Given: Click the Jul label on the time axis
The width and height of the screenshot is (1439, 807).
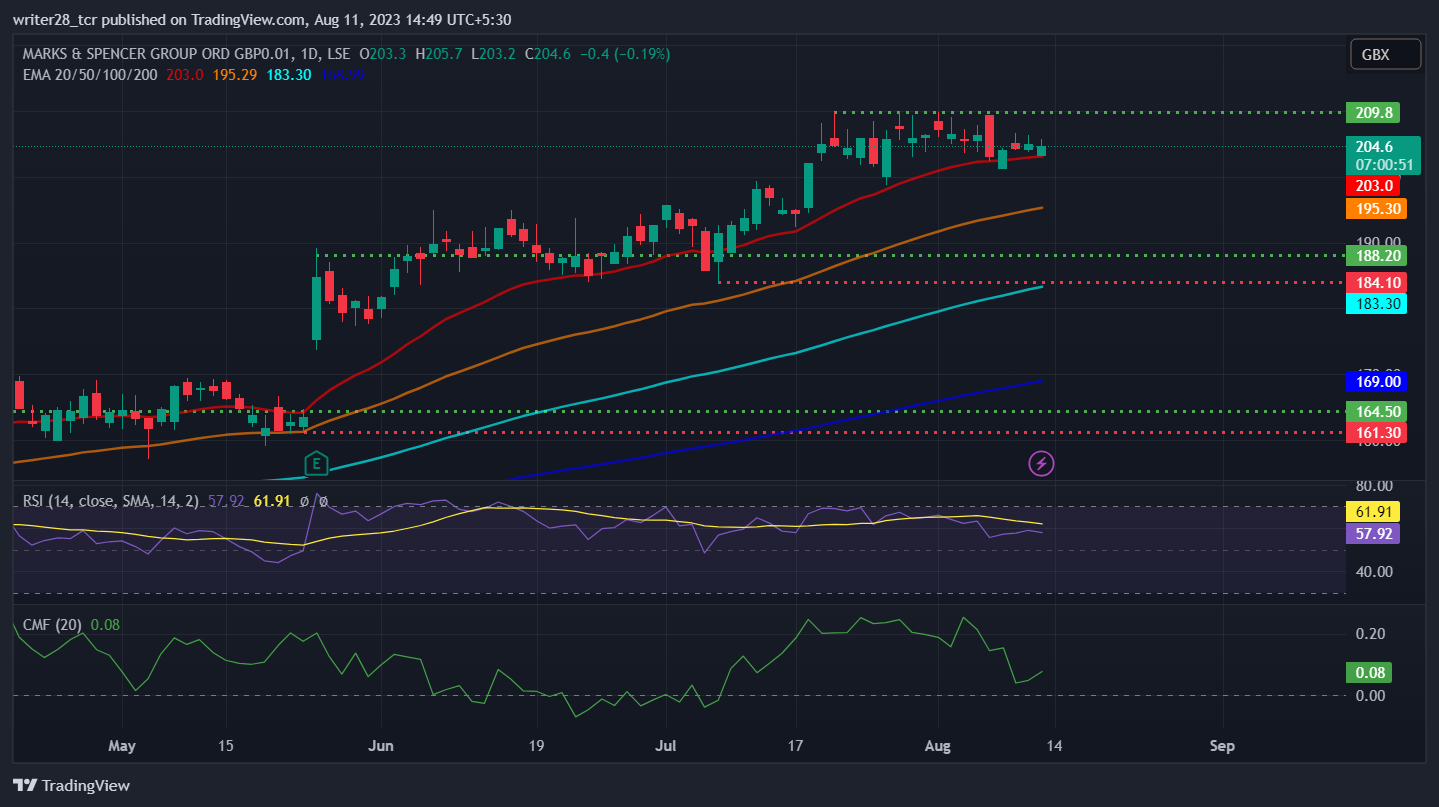Looking at the screenshot, I should point(666,746).
